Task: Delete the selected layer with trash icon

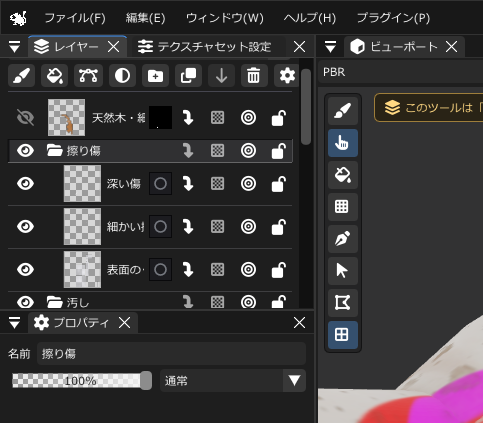Action: tap(254, 76)
